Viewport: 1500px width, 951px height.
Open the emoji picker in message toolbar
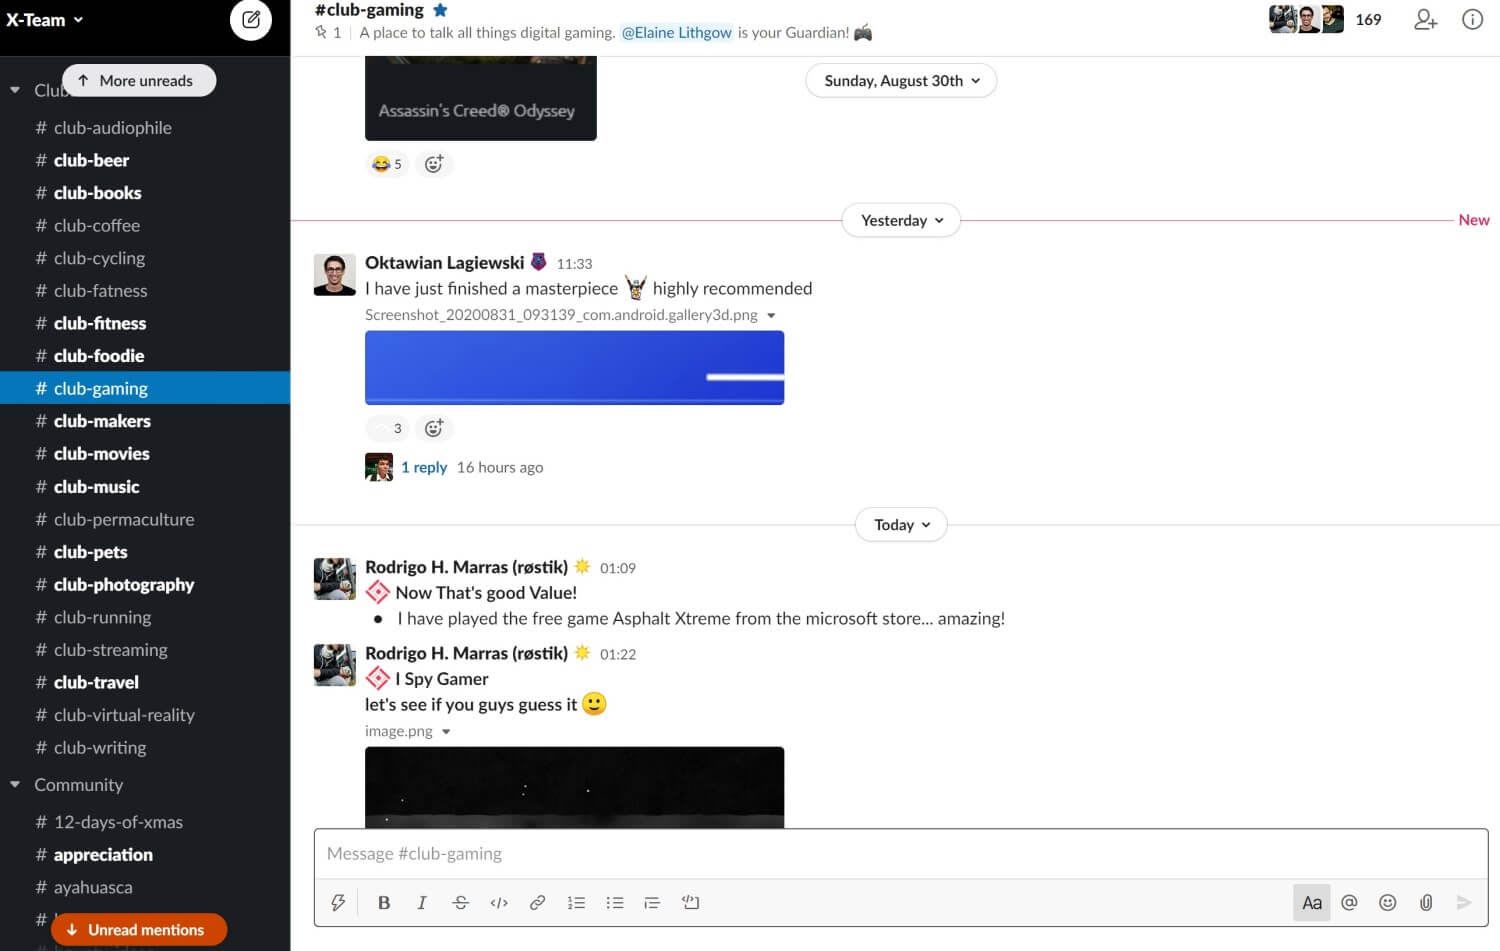[x=1387, y=902]
